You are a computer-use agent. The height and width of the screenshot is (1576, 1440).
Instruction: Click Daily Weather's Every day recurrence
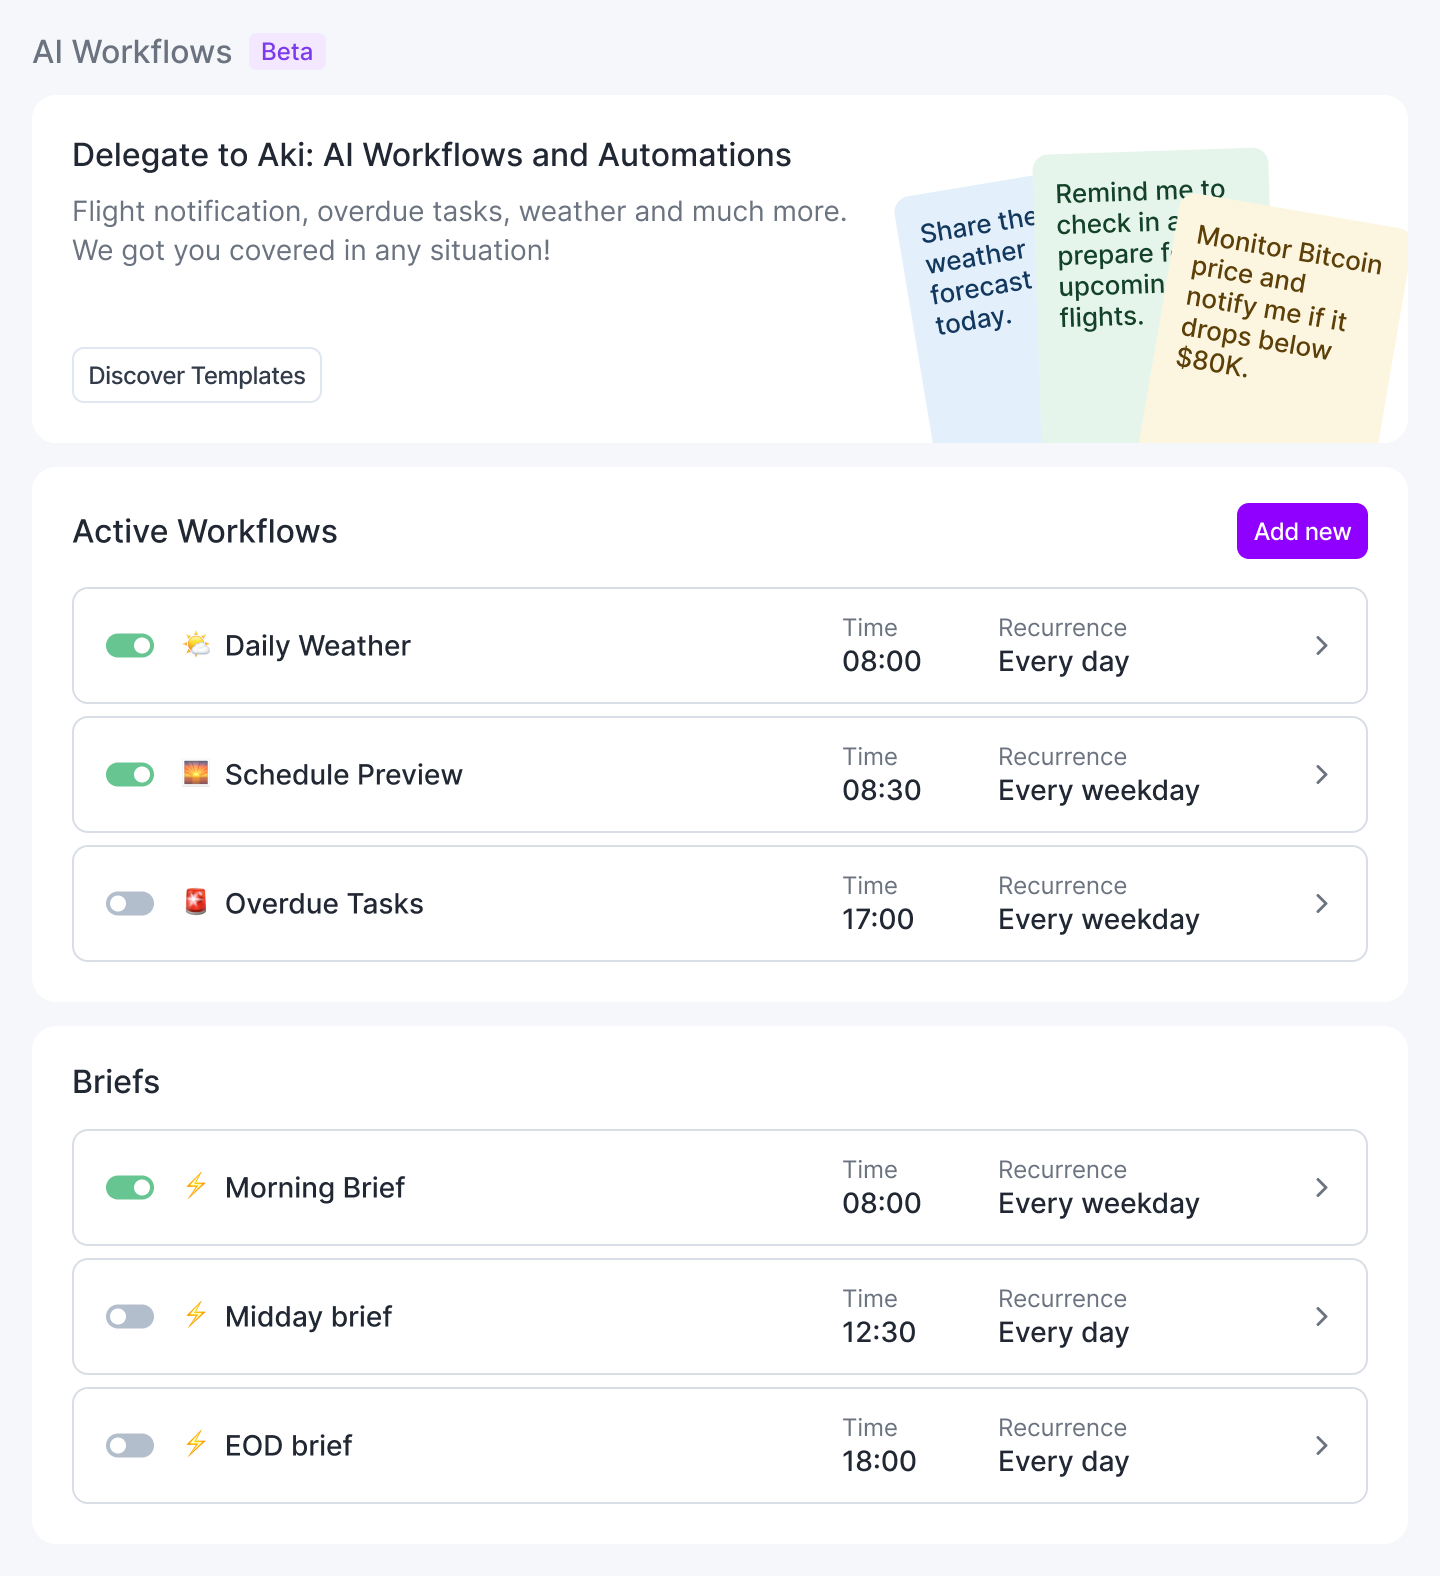(1064, 662)
